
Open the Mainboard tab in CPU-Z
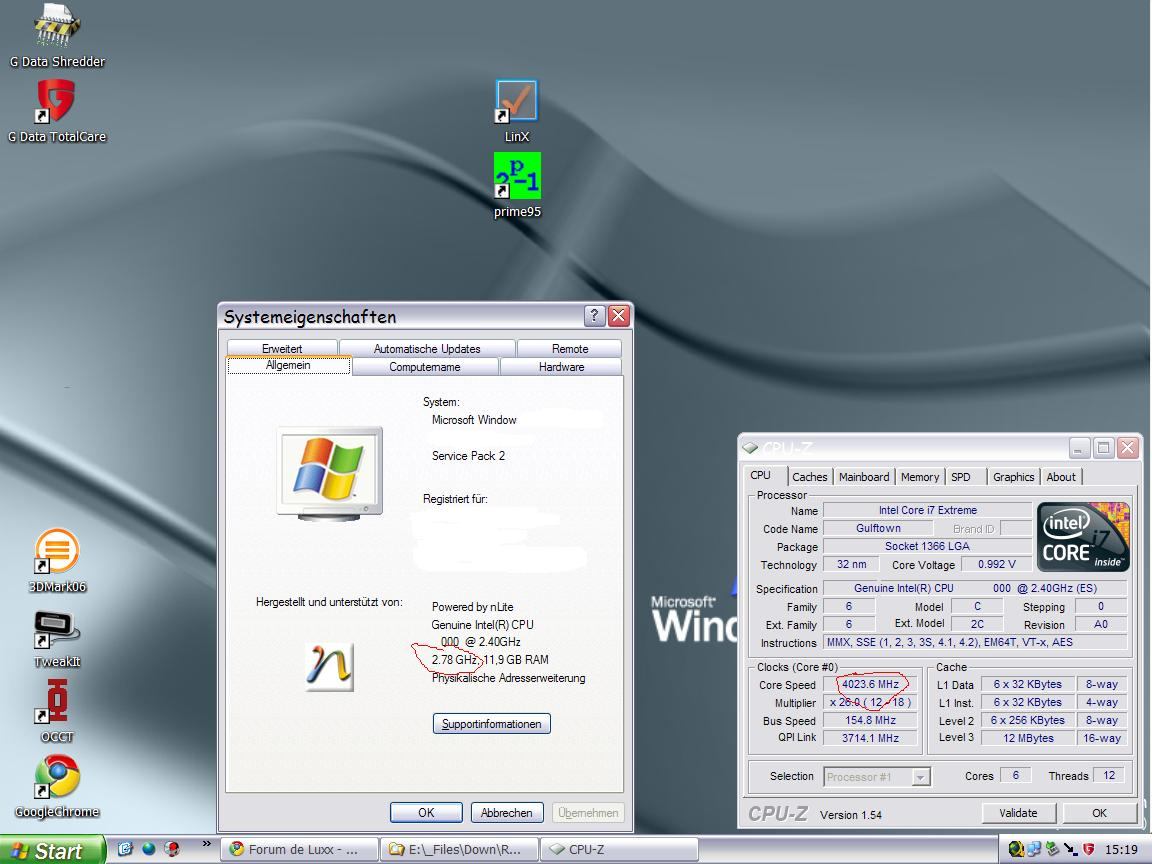[x=864, y=477]
